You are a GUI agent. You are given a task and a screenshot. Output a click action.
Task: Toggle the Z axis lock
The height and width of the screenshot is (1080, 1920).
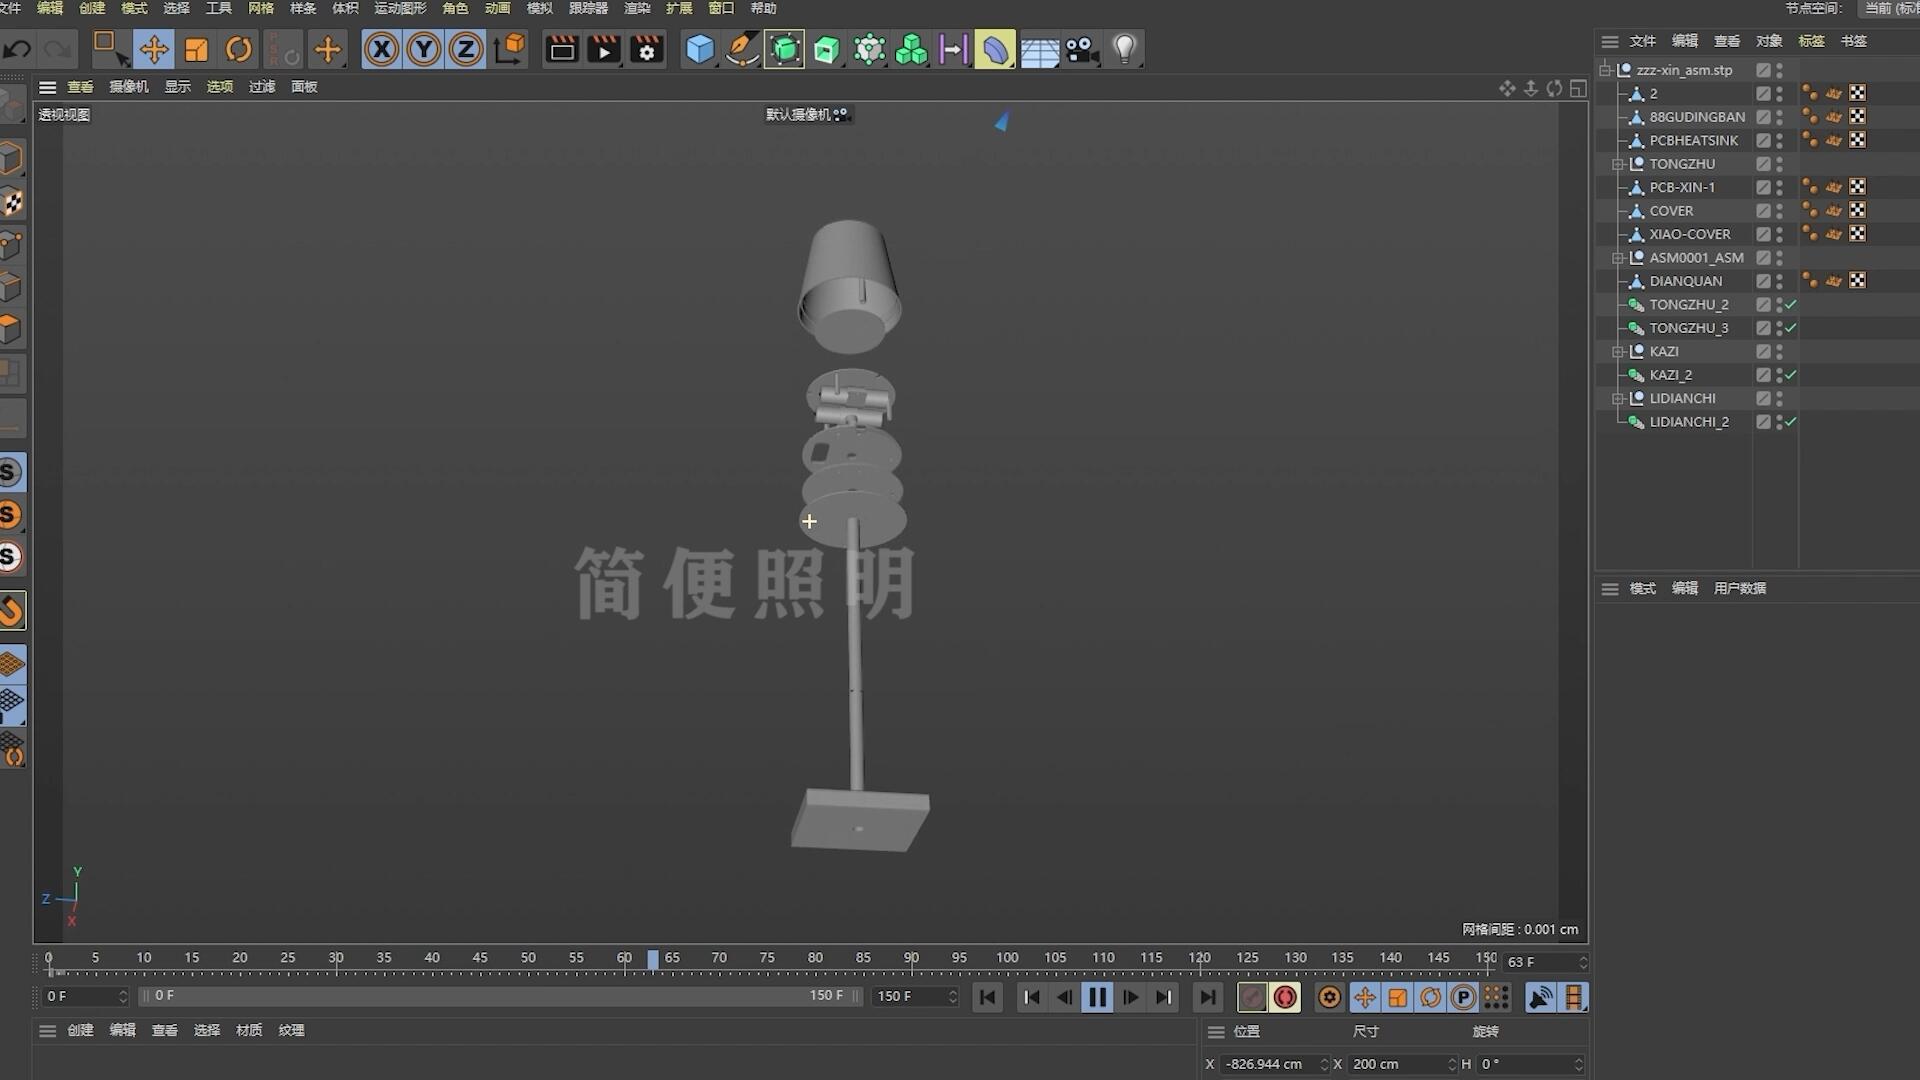[x=465, y=49]
